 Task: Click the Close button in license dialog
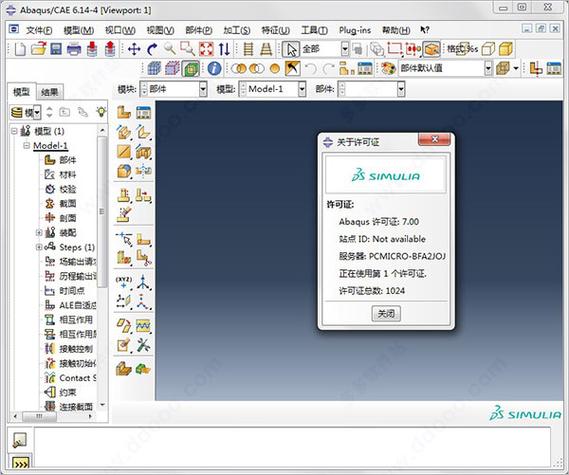pos(386,314)
